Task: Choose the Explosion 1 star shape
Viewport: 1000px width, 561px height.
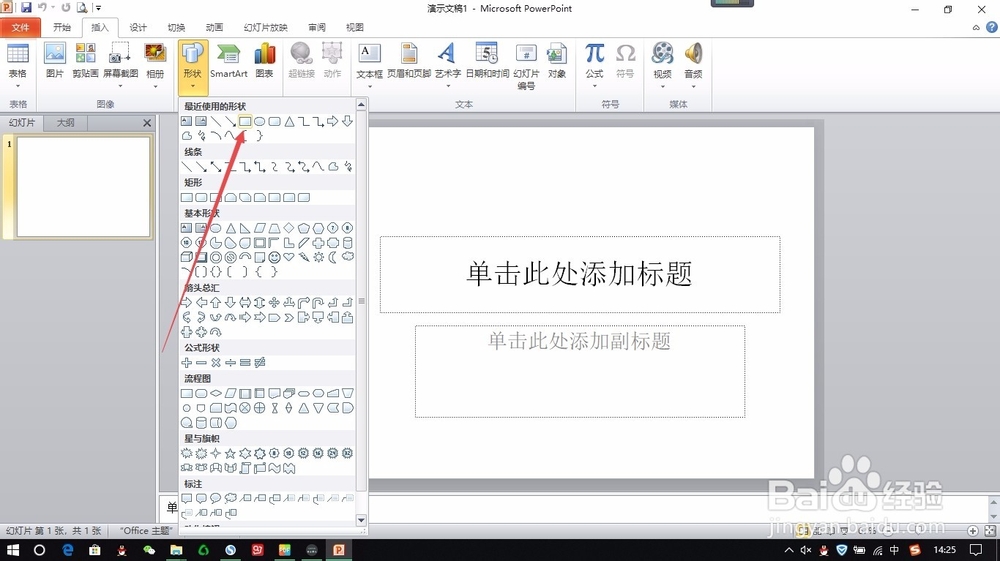Action: [x=186, y=453]
